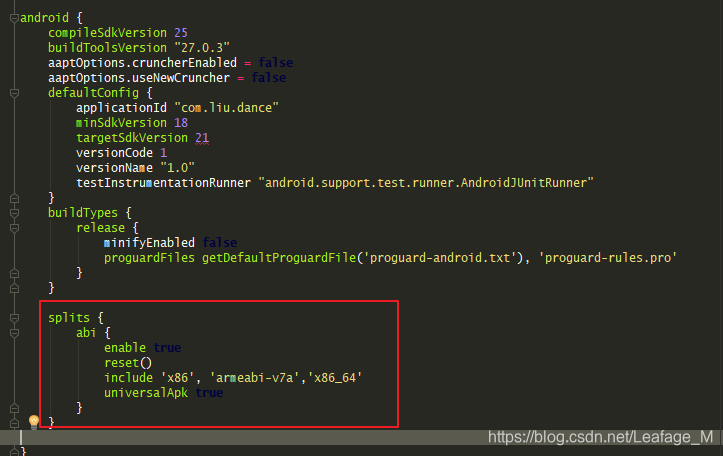Viewport: 723px width, 456px height.
Task: Collapse the buildTypes block fold marker
Action: click(x=14, y=213)
